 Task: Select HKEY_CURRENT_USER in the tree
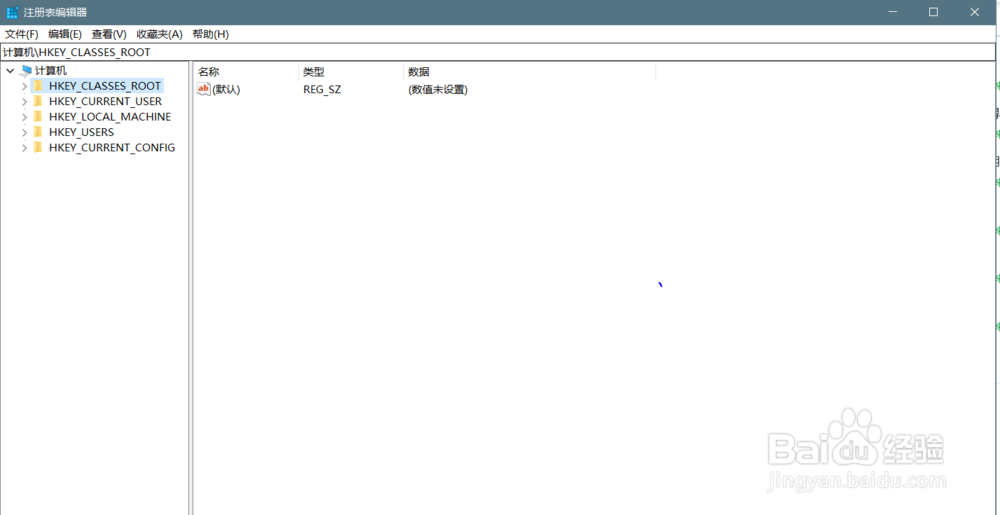click(x=105, y=101)
